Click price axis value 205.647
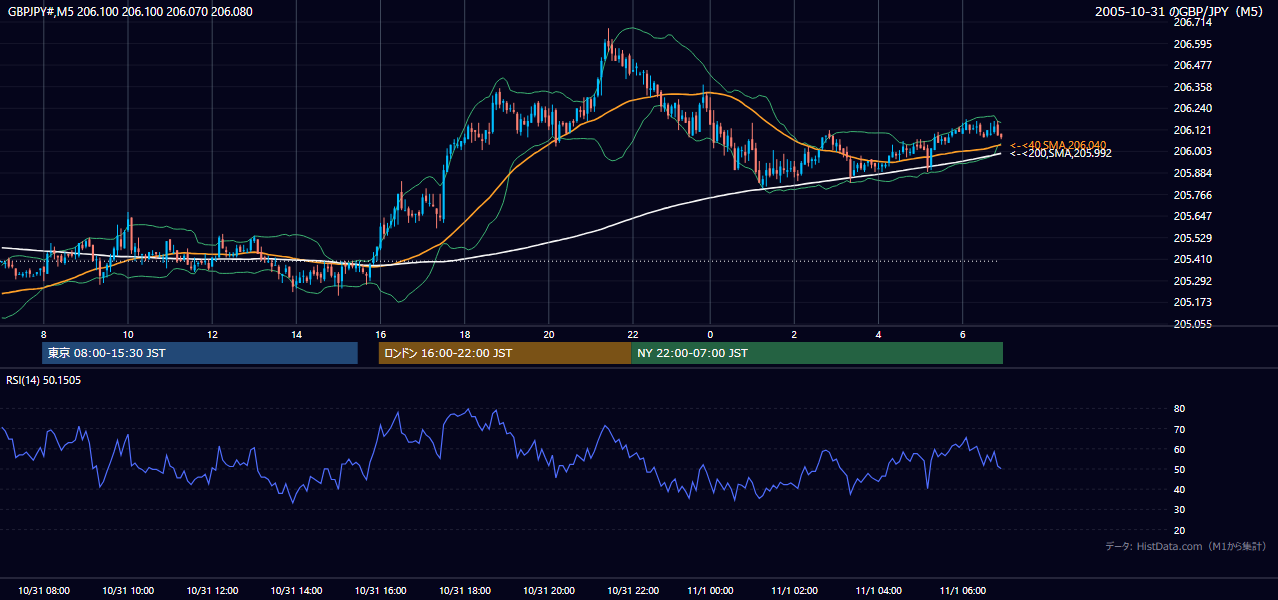The image size is (1278, 600). [1193, 216]
